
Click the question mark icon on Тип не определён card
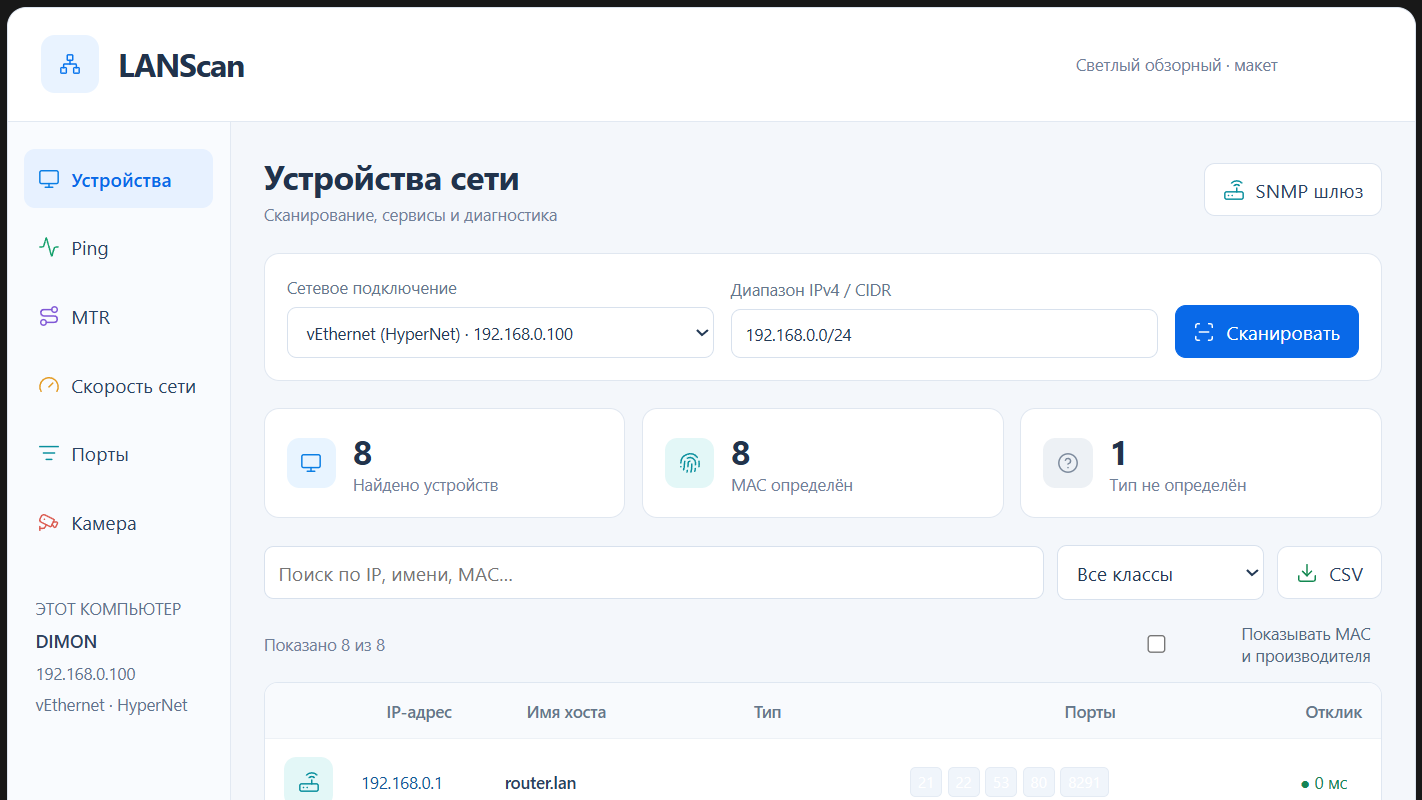point(1067,463)
